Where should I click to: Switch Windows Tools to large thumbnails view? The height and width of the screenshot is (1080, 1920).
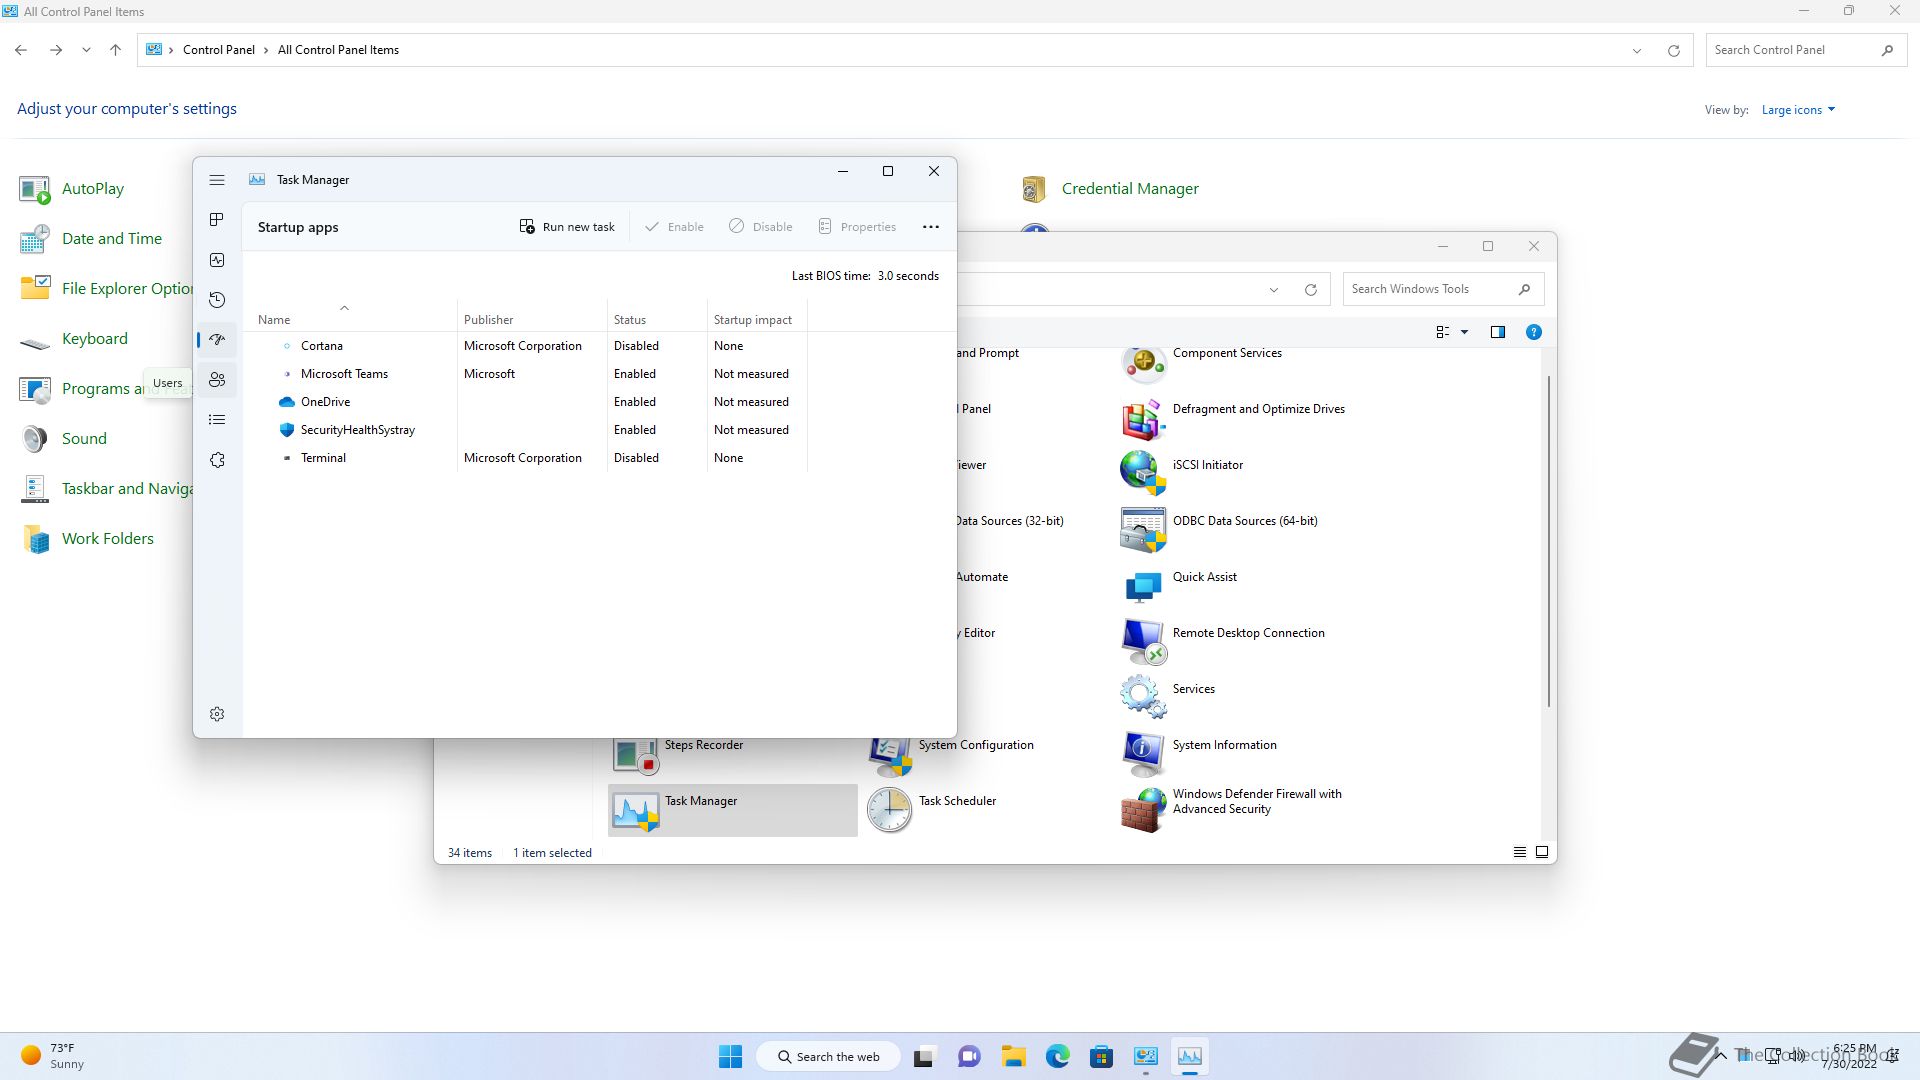(x=1542, y=852)
